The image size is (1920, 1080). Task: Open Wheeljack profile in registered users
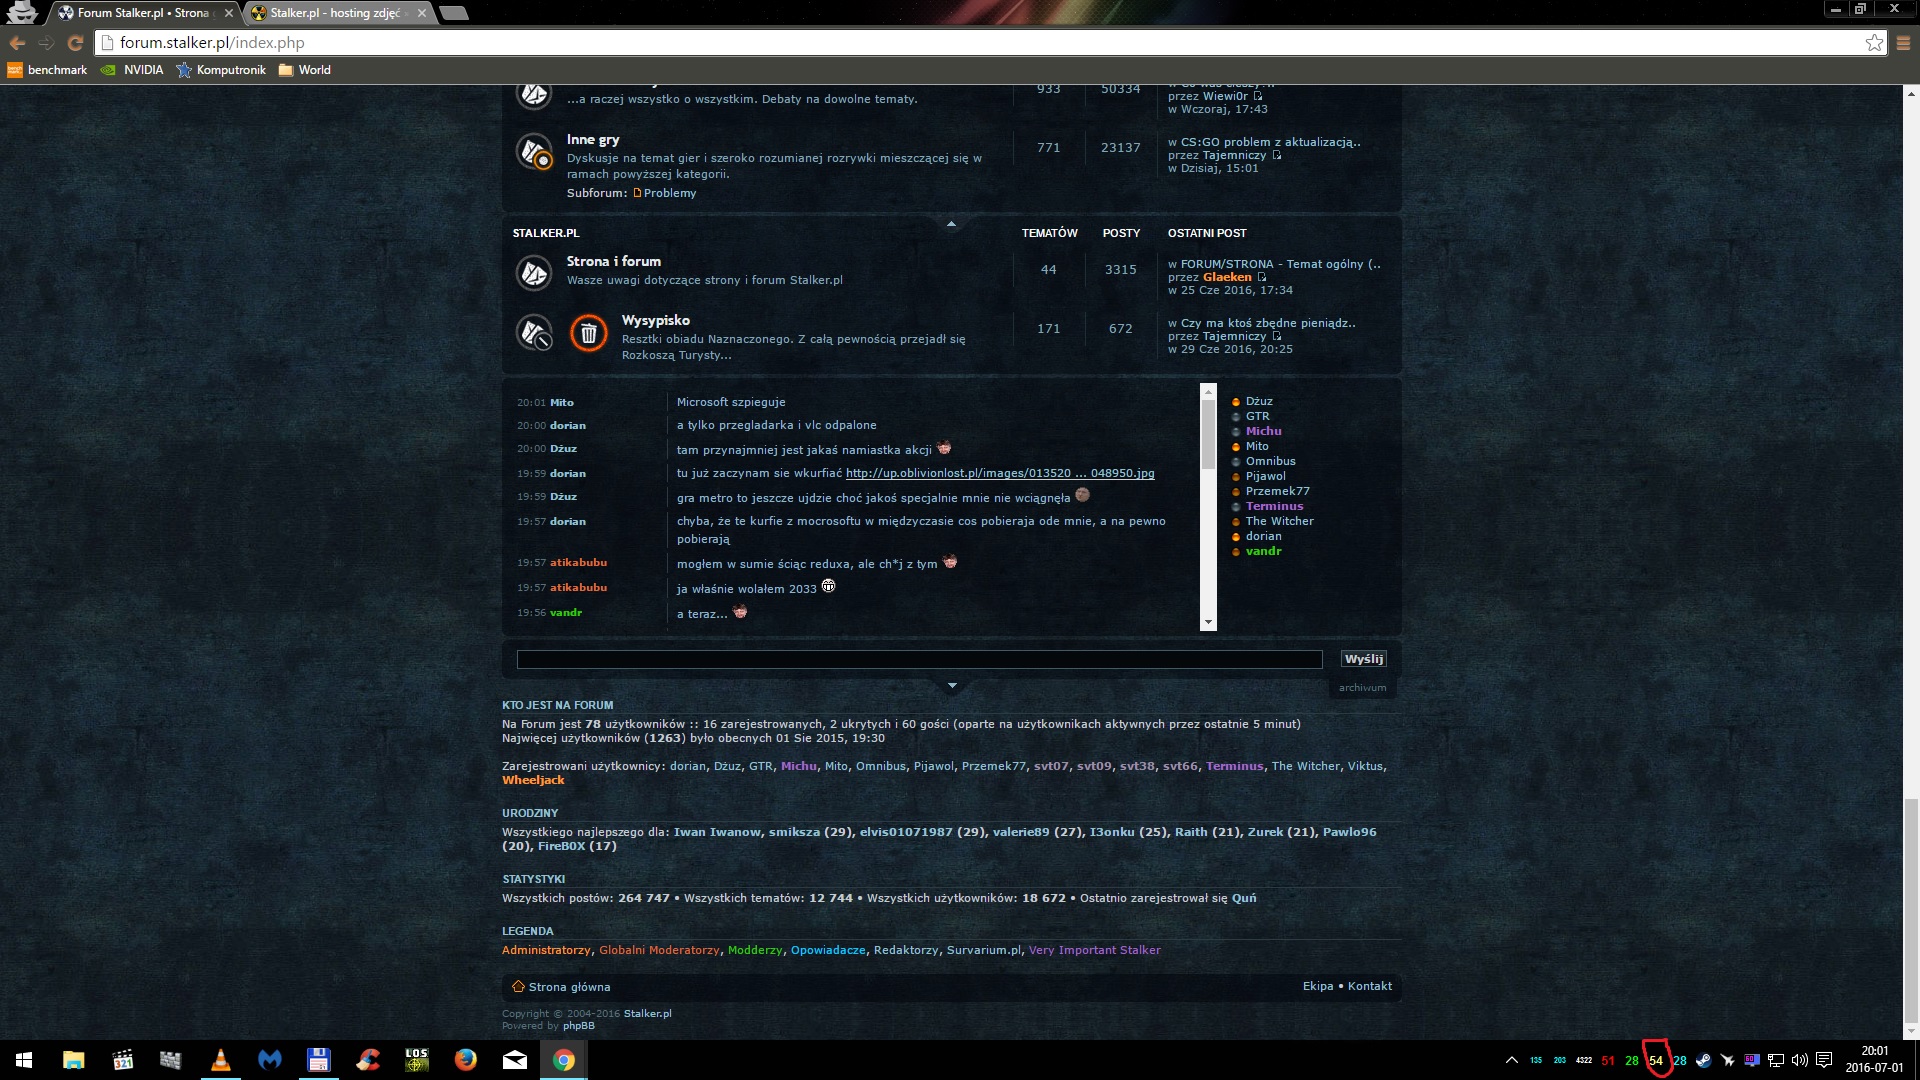(533, 780)
